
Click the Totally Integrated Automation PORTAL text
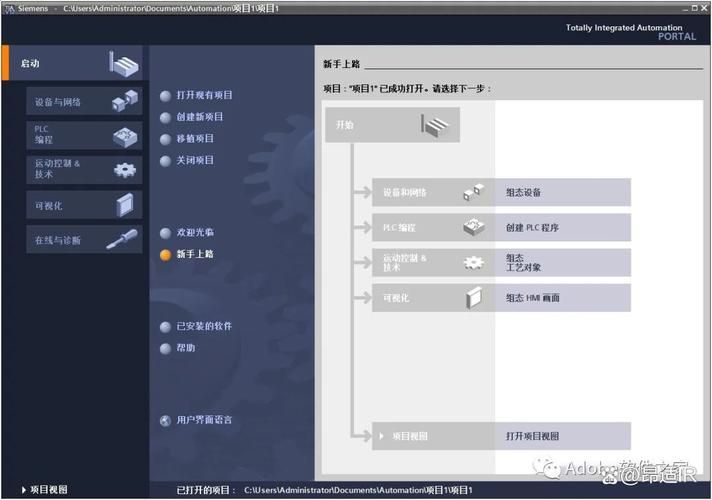pyautogui.click(x=630, y=32)
